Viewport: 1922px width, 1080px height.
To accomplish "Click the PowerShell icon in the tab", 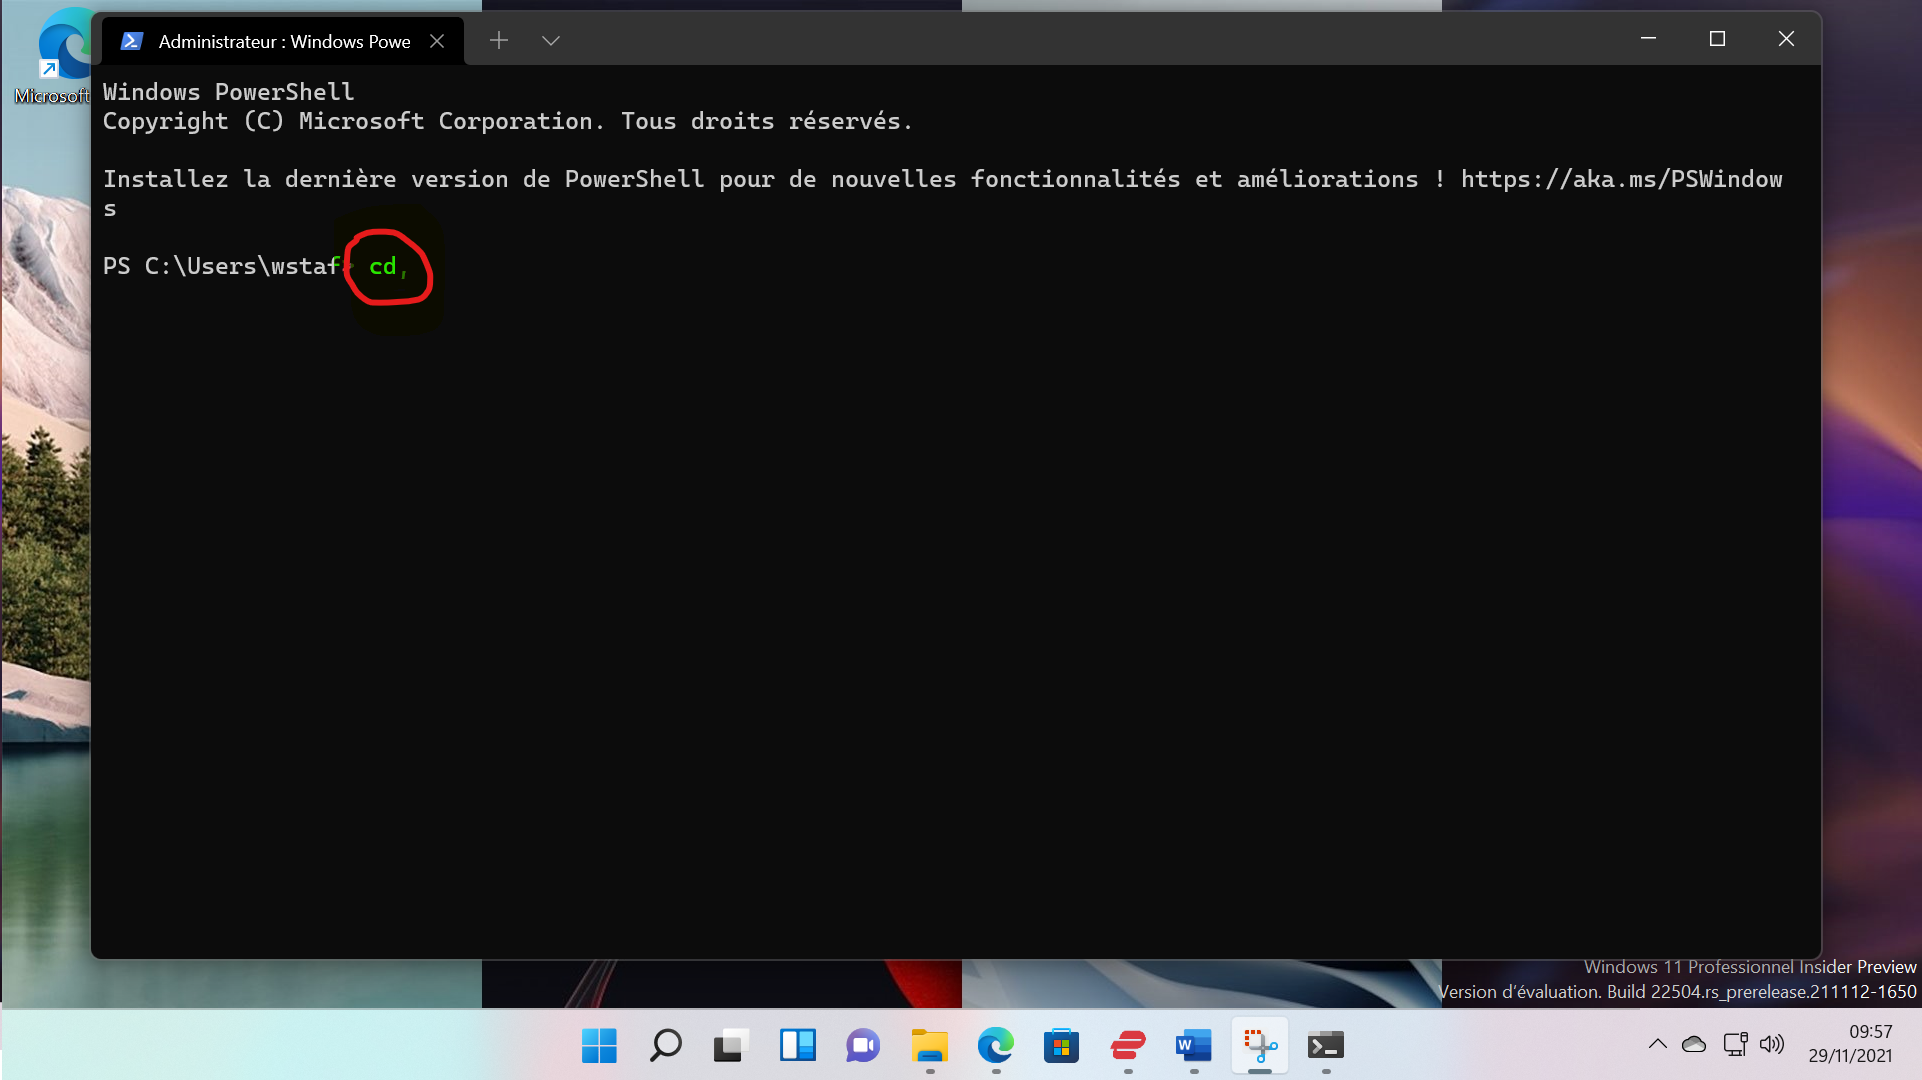I will tap(131, 41).
